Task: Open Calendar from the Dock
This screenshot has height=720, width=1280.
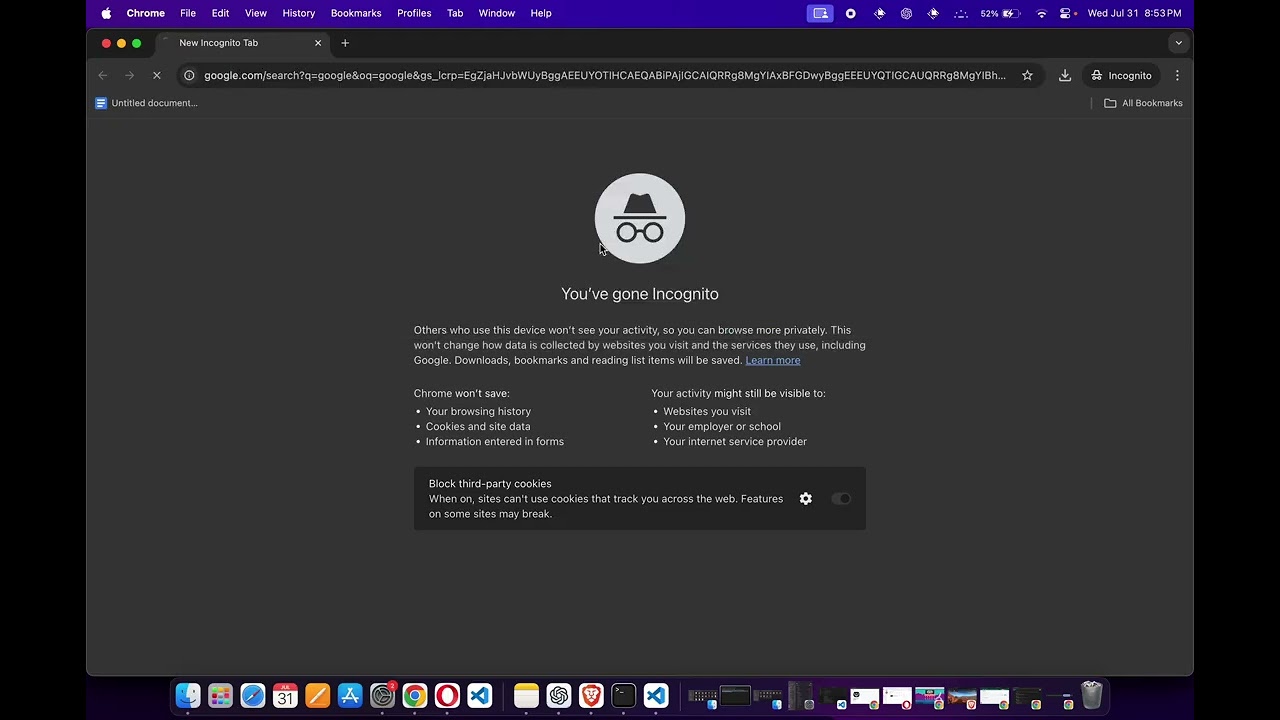Action: (285, 695)
